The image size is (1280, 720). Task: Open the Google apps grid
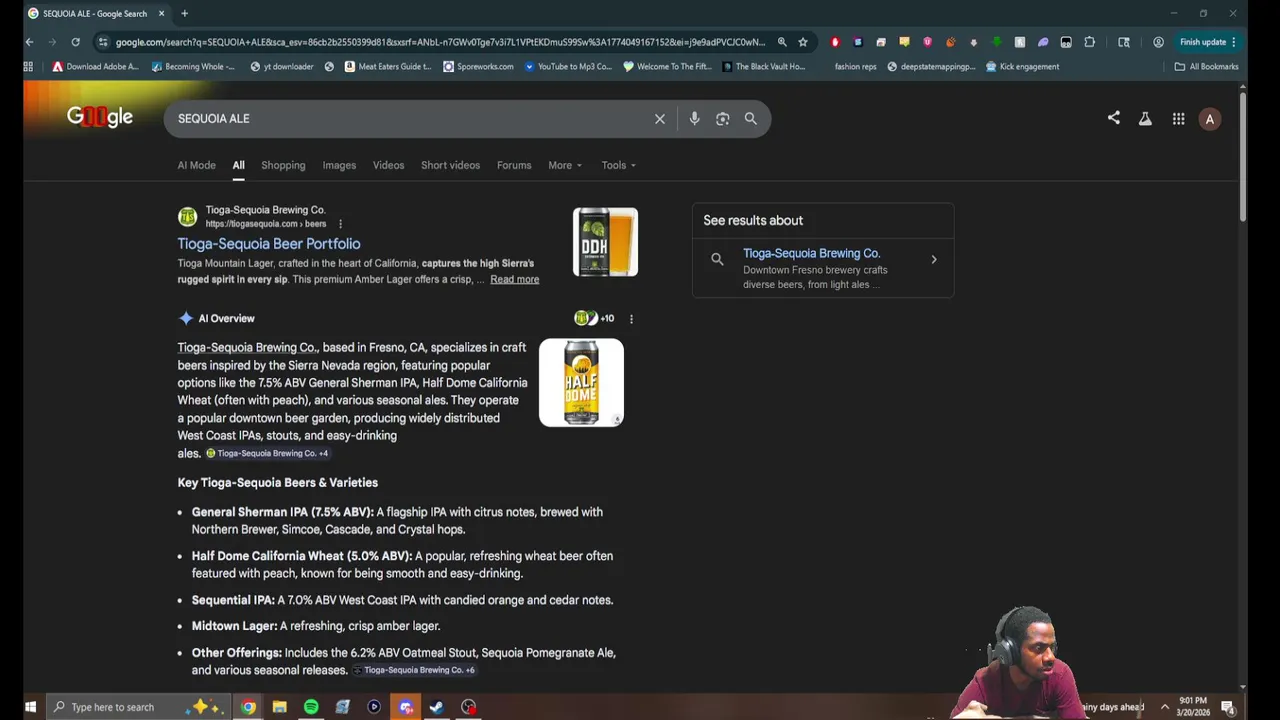point(1179,119)
